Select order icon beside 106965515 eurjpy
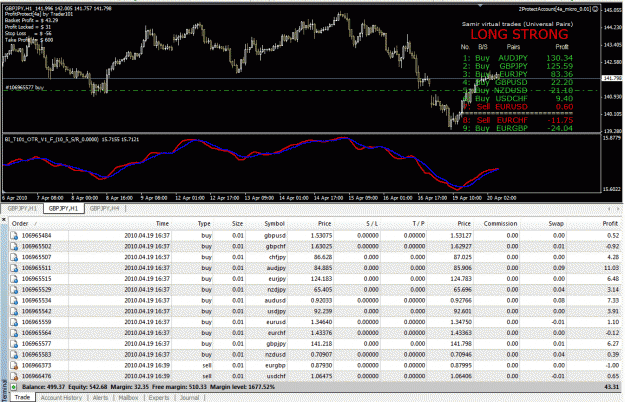This screenshot has width=625, height=402. (x=14, y=279)
